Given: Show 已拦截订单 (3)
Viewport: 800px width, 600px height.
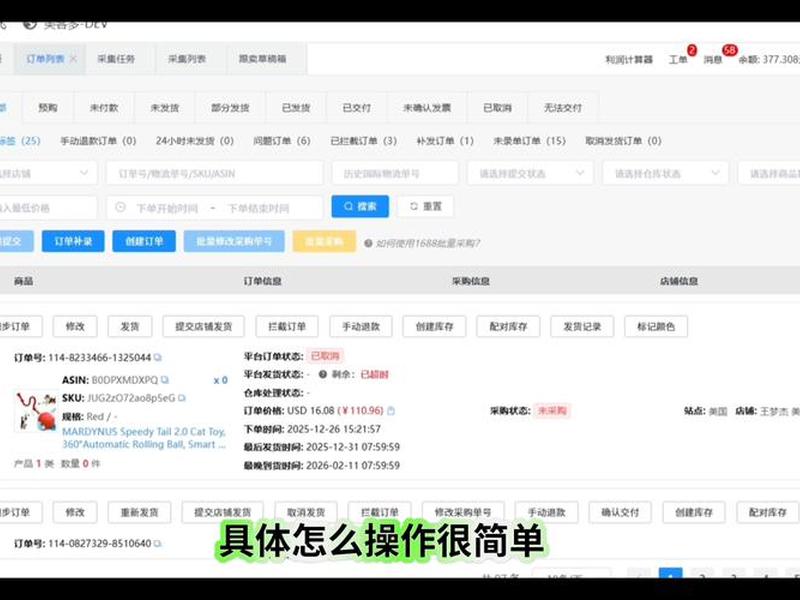Looking at the screenshot, I should [x=363, y=141].
